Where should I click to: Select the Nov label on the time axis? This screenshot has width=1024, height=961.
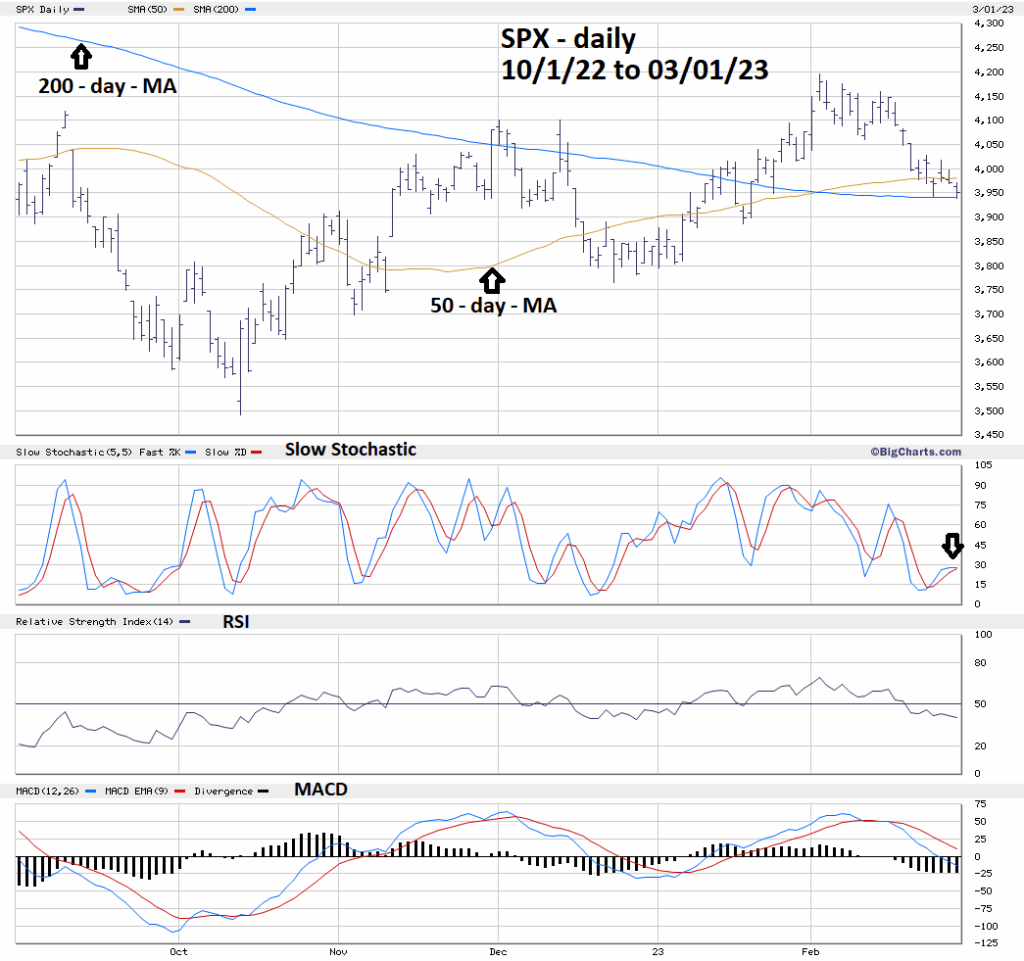point(338,950)
